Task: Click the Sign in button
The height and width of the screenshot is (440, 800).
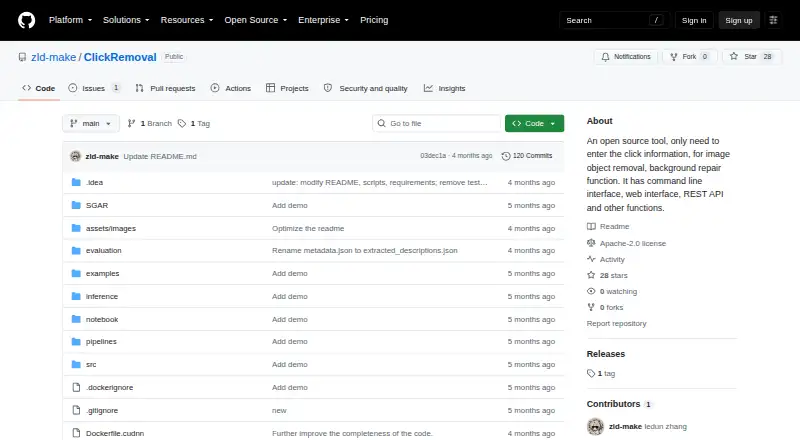Action: tap(694, 20)
